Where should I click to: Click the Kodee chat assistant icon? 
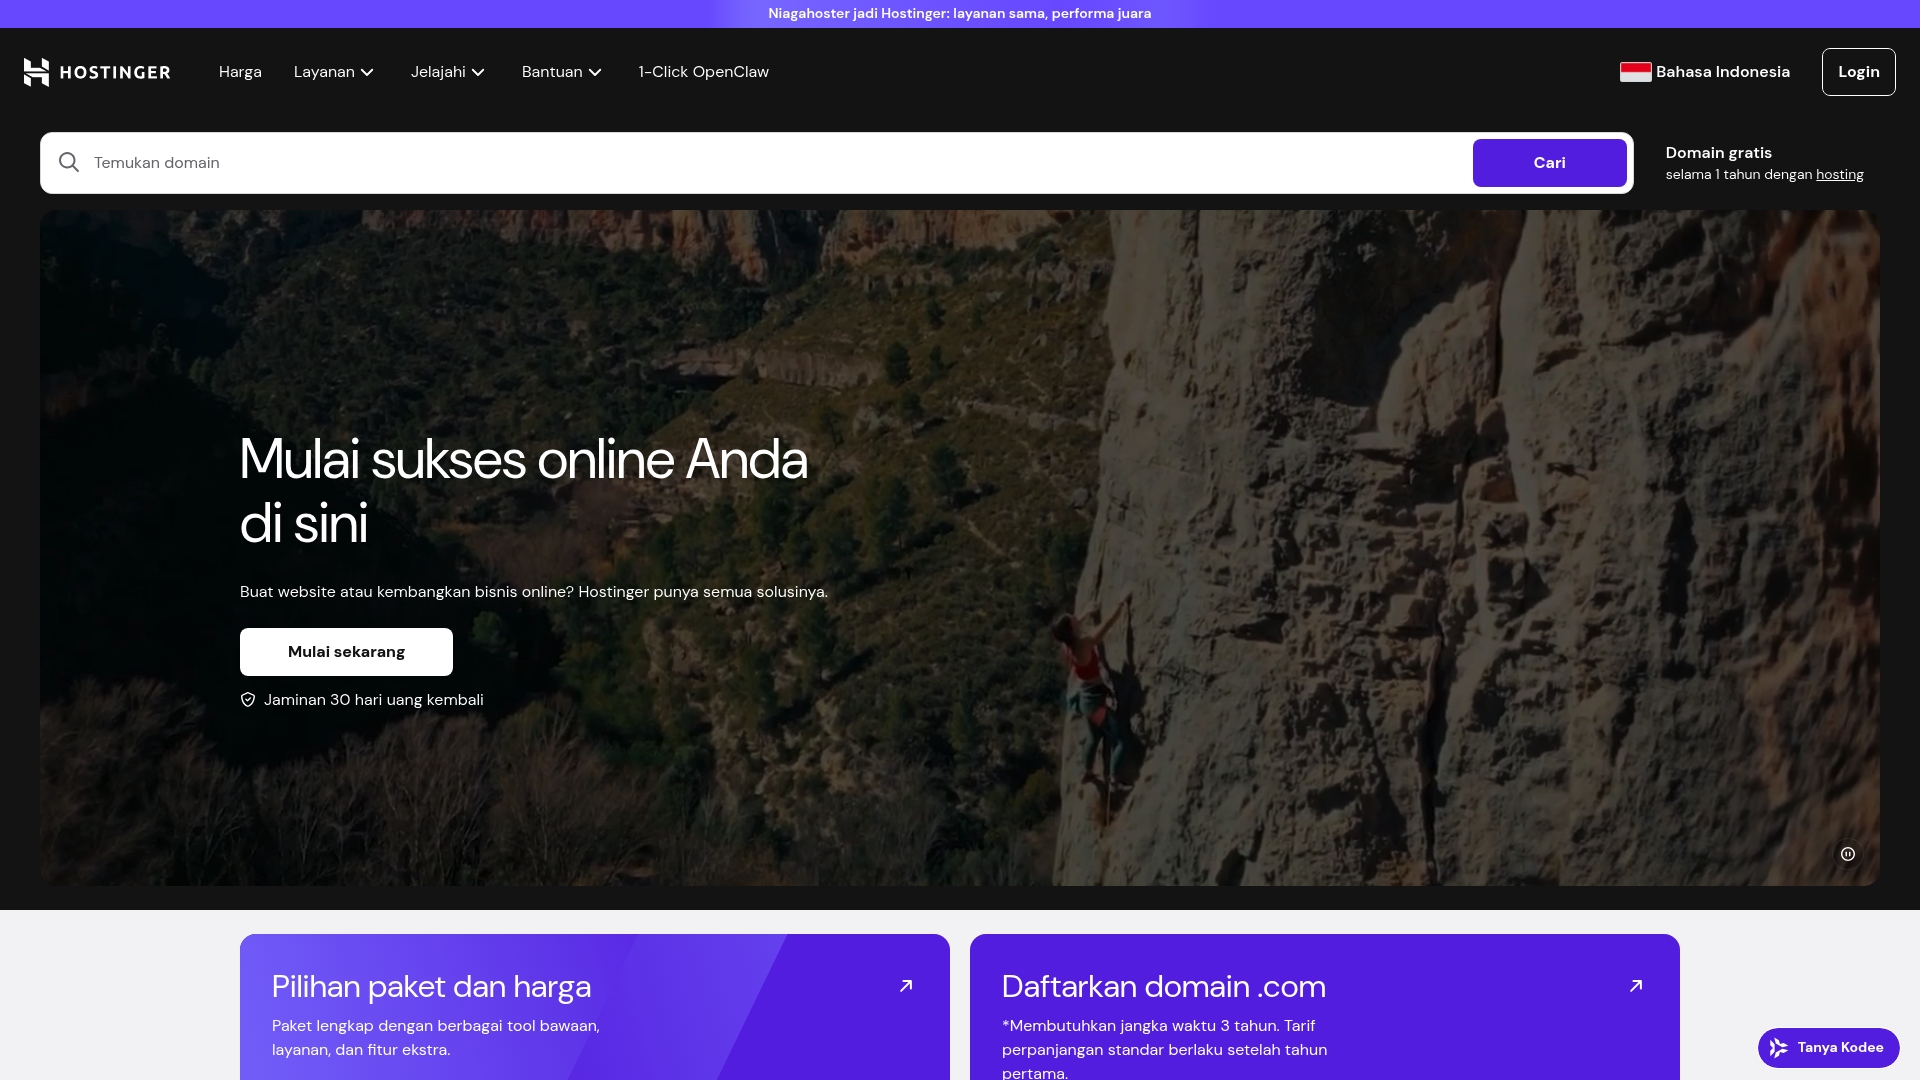click(x=1778, y=1048)
